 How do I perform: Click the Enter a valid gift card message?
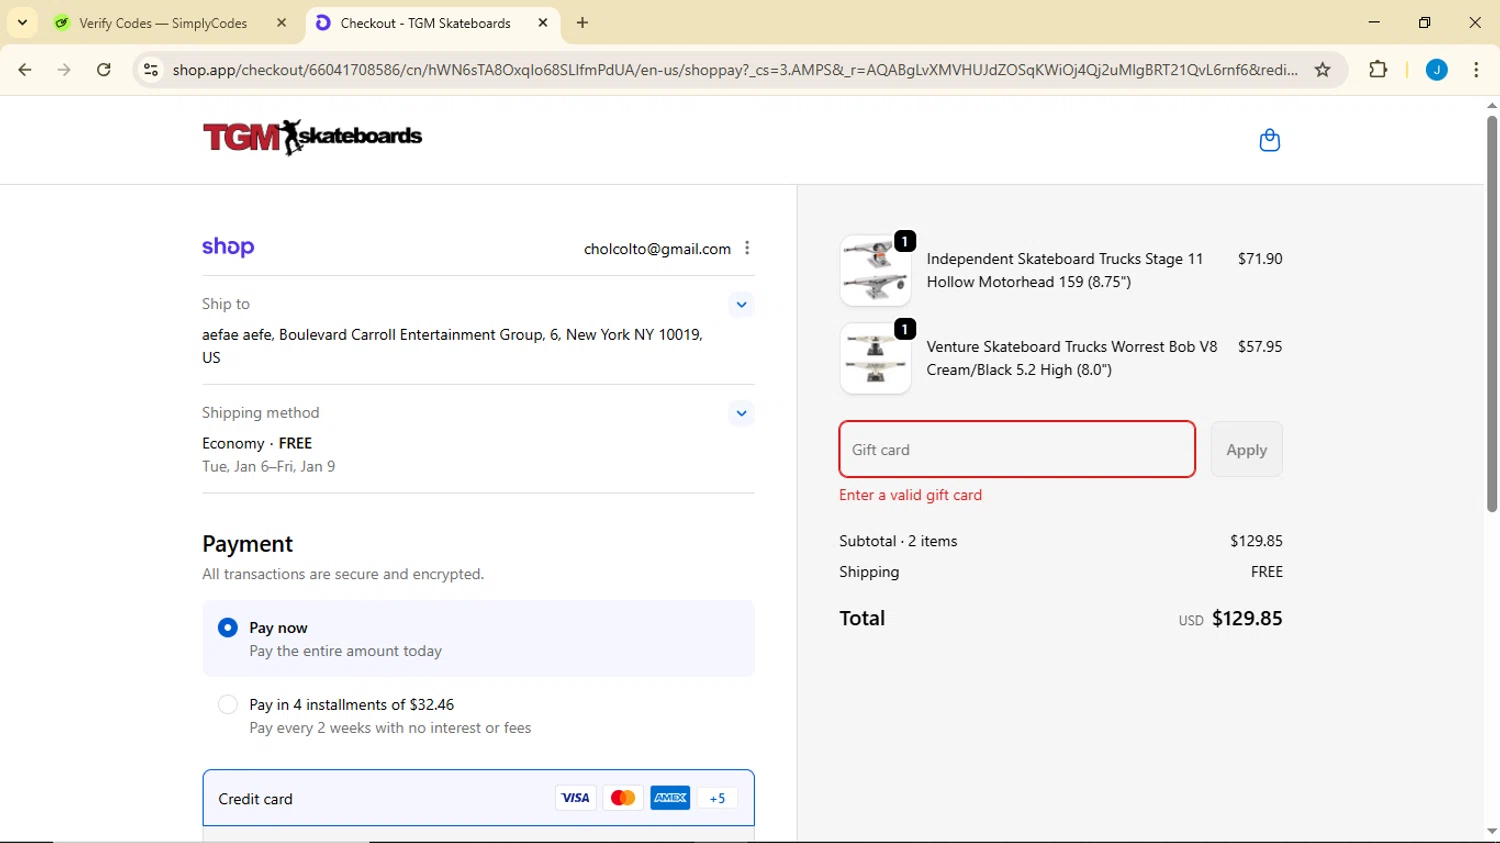click(910, 495)
